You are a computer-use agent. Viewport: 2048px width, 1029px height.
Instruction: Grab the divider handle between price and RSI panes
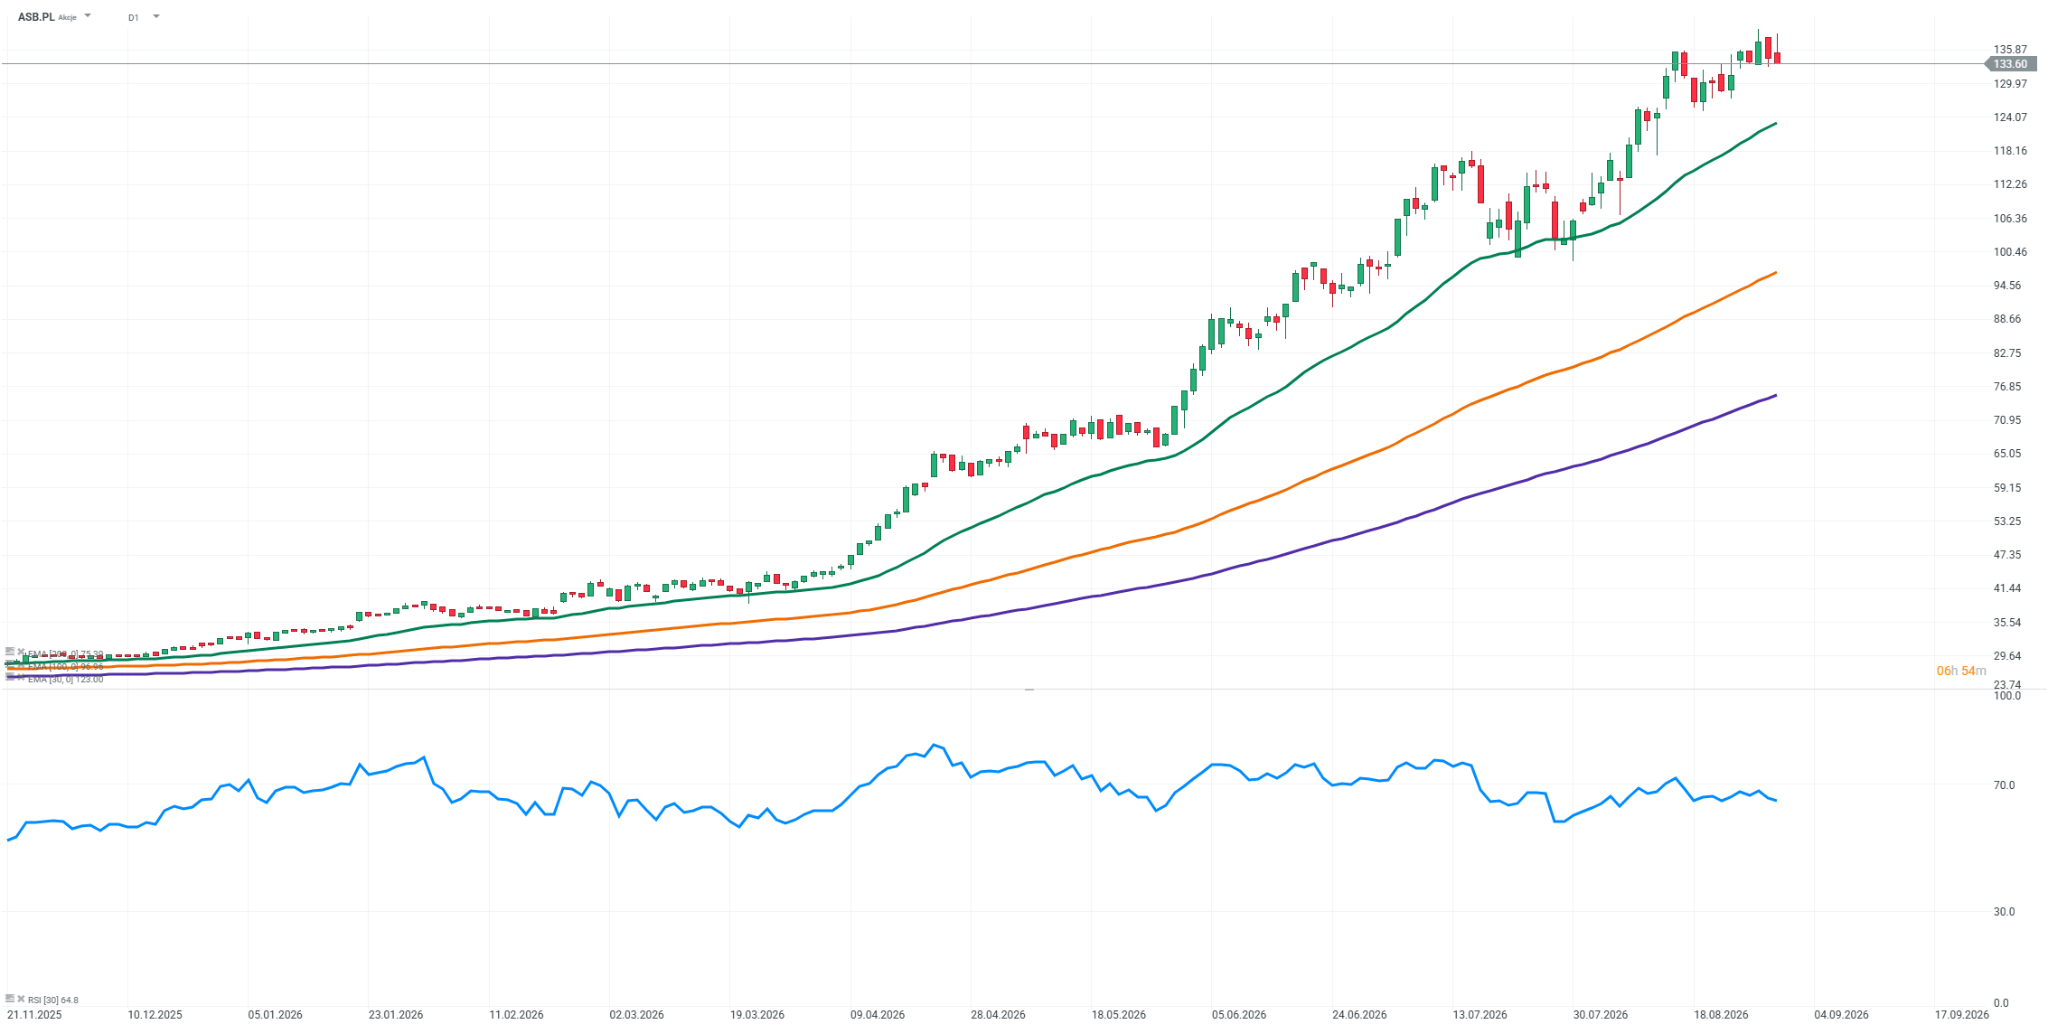(1029, 689)
